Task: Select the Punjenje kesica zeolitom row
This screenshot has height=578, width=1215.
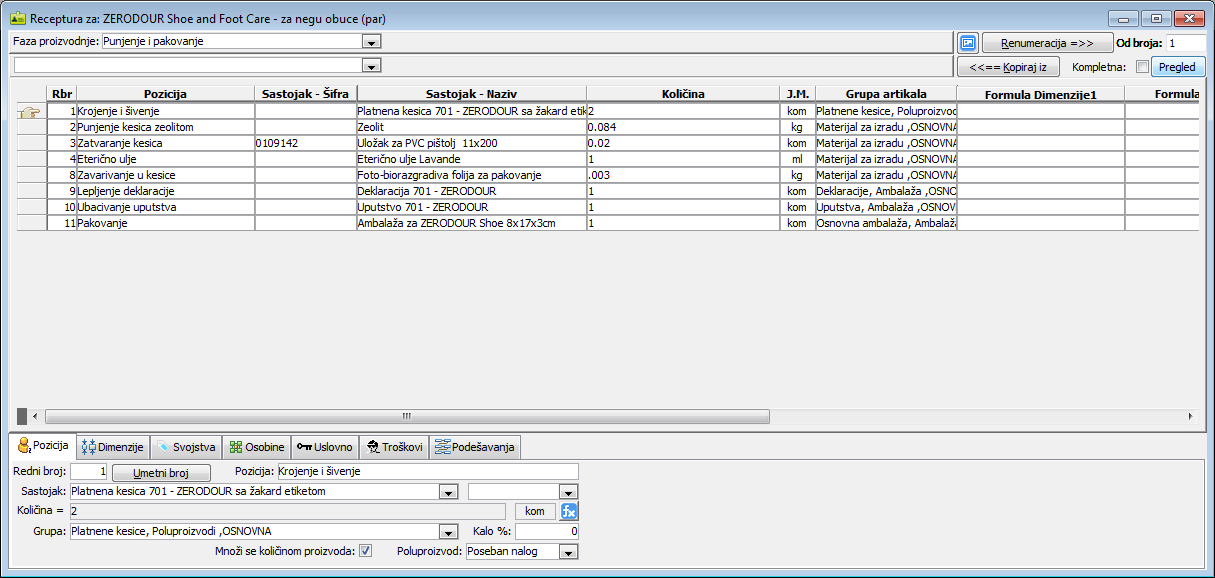Action: [x=165, y=128]
